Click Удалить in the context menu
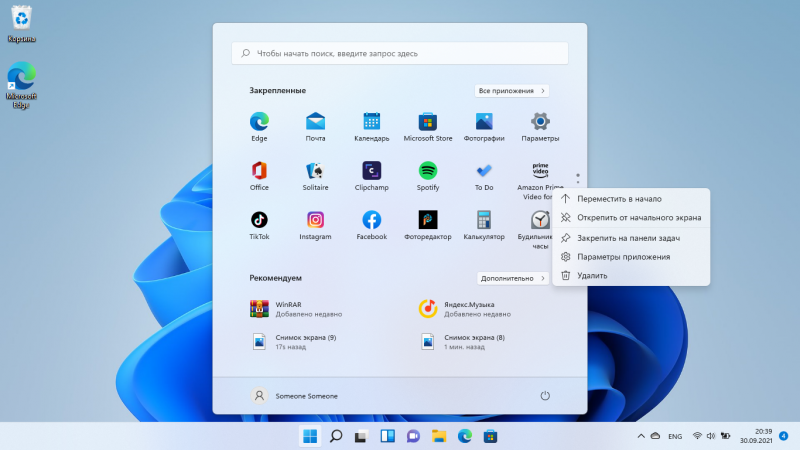 [592, 275]
